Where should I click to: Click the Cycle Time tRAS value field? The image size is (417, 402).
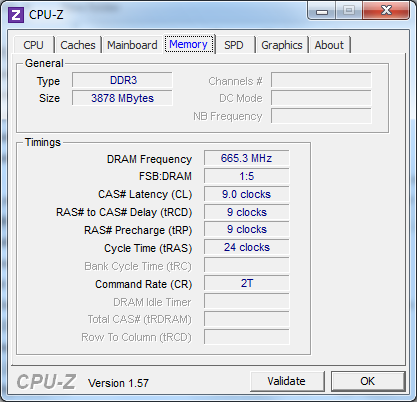tap(247, 247)
